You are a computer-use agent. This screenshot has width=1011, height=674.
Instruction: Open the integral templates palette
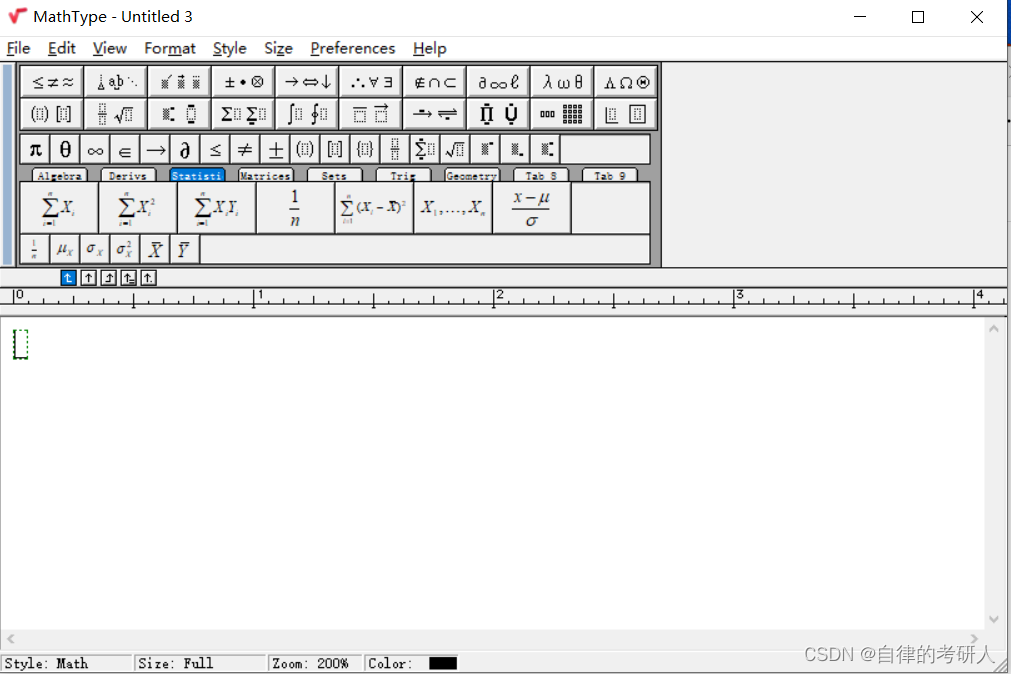[x=307, y=114]
